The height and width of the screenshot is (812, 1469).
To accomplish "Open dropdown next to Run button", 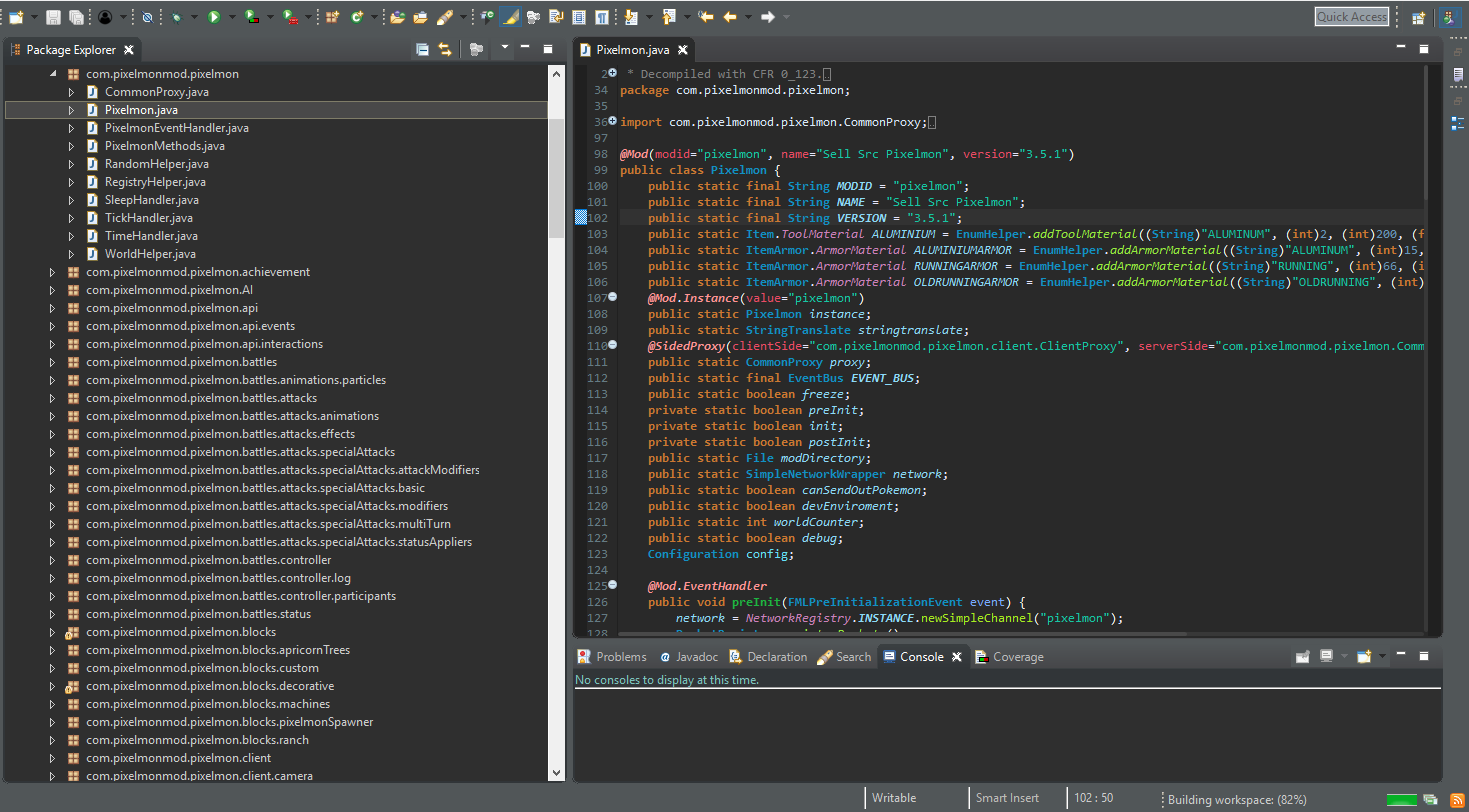I will (233, 17).
